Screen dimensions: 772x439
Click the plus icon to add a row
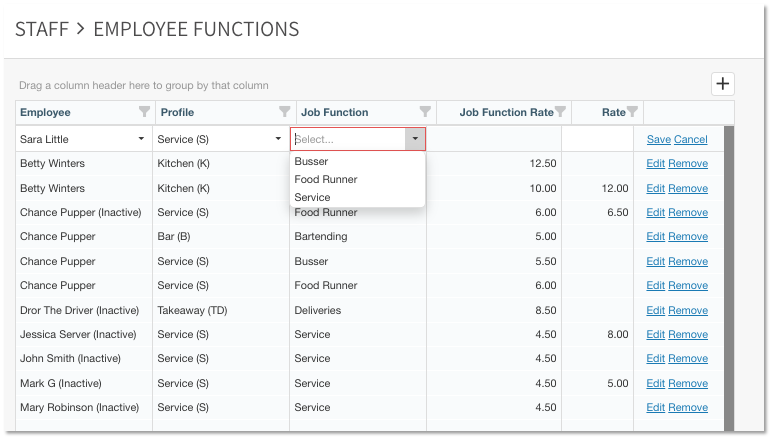[x=722, y=84]
